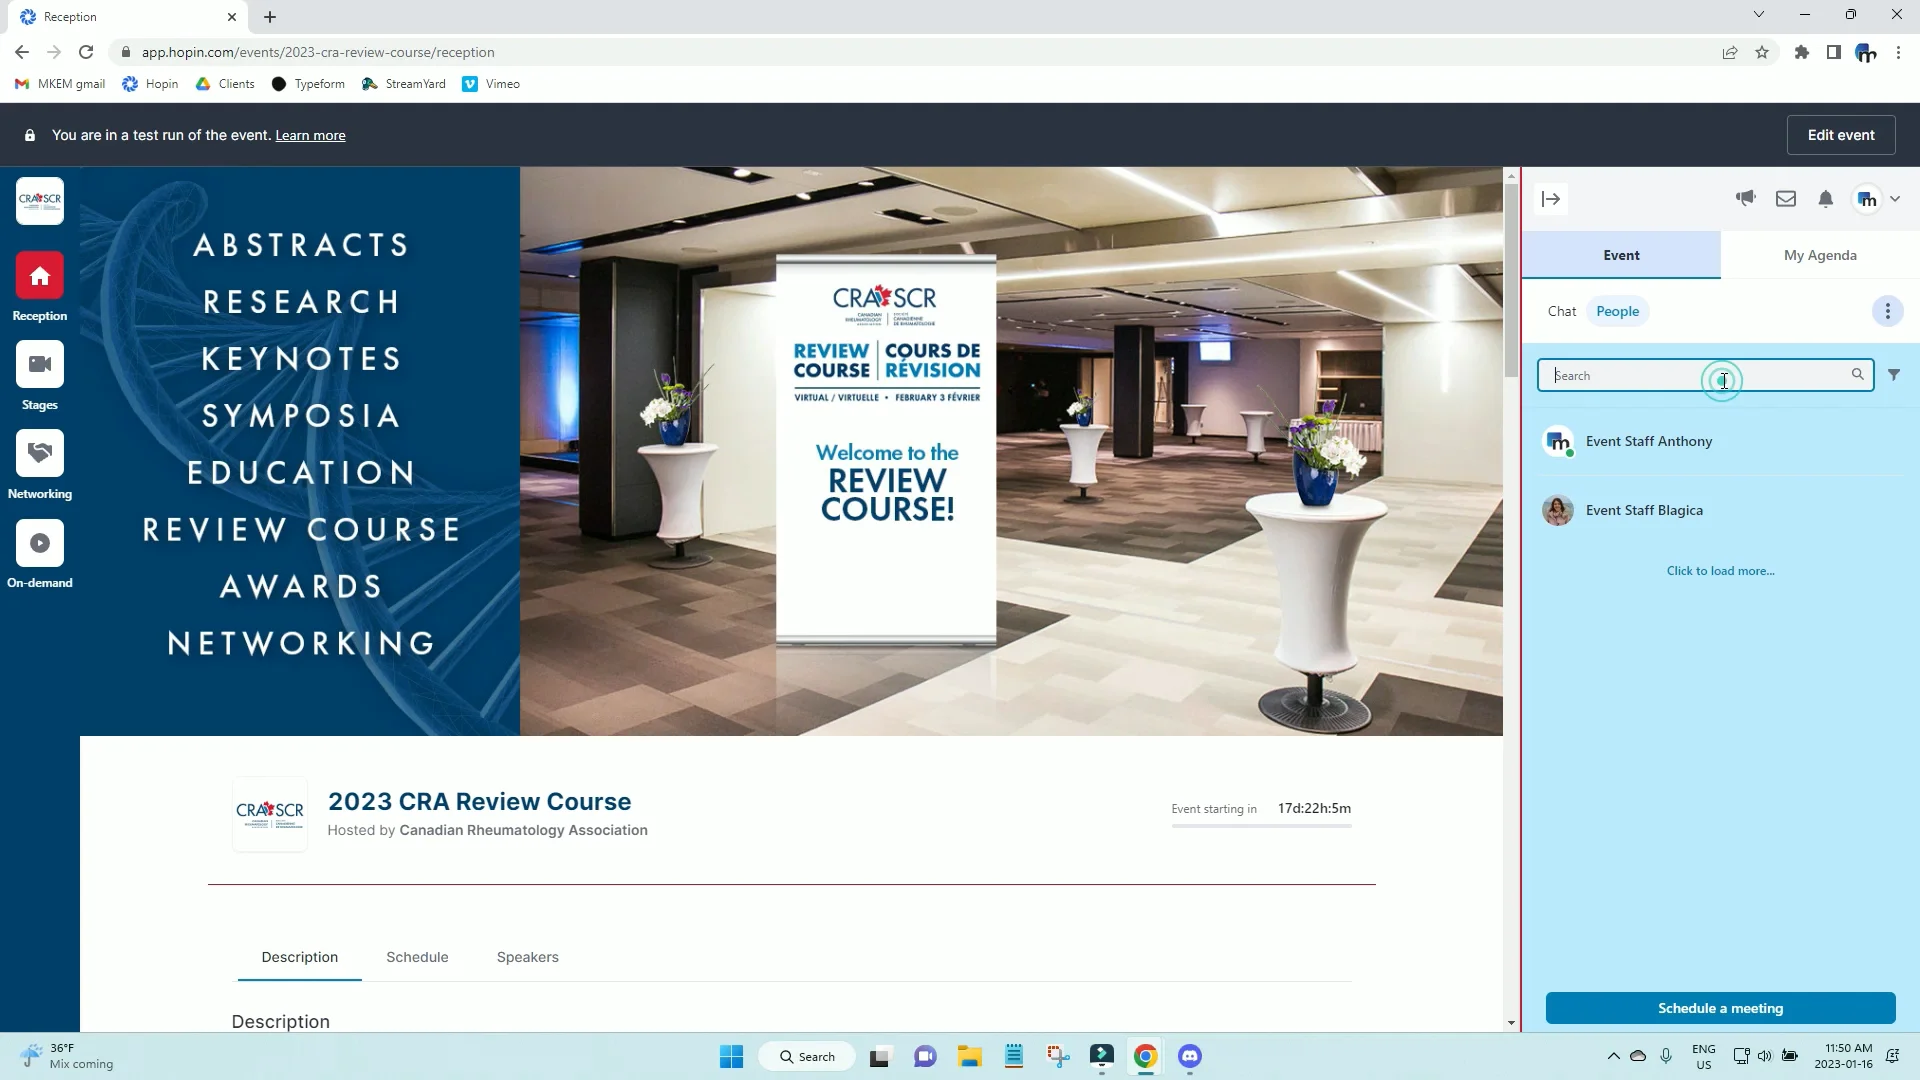Switch to the My Agenda tab
The width and height of the screenshot is (1920, 1080).
[x=1818, y=255]
